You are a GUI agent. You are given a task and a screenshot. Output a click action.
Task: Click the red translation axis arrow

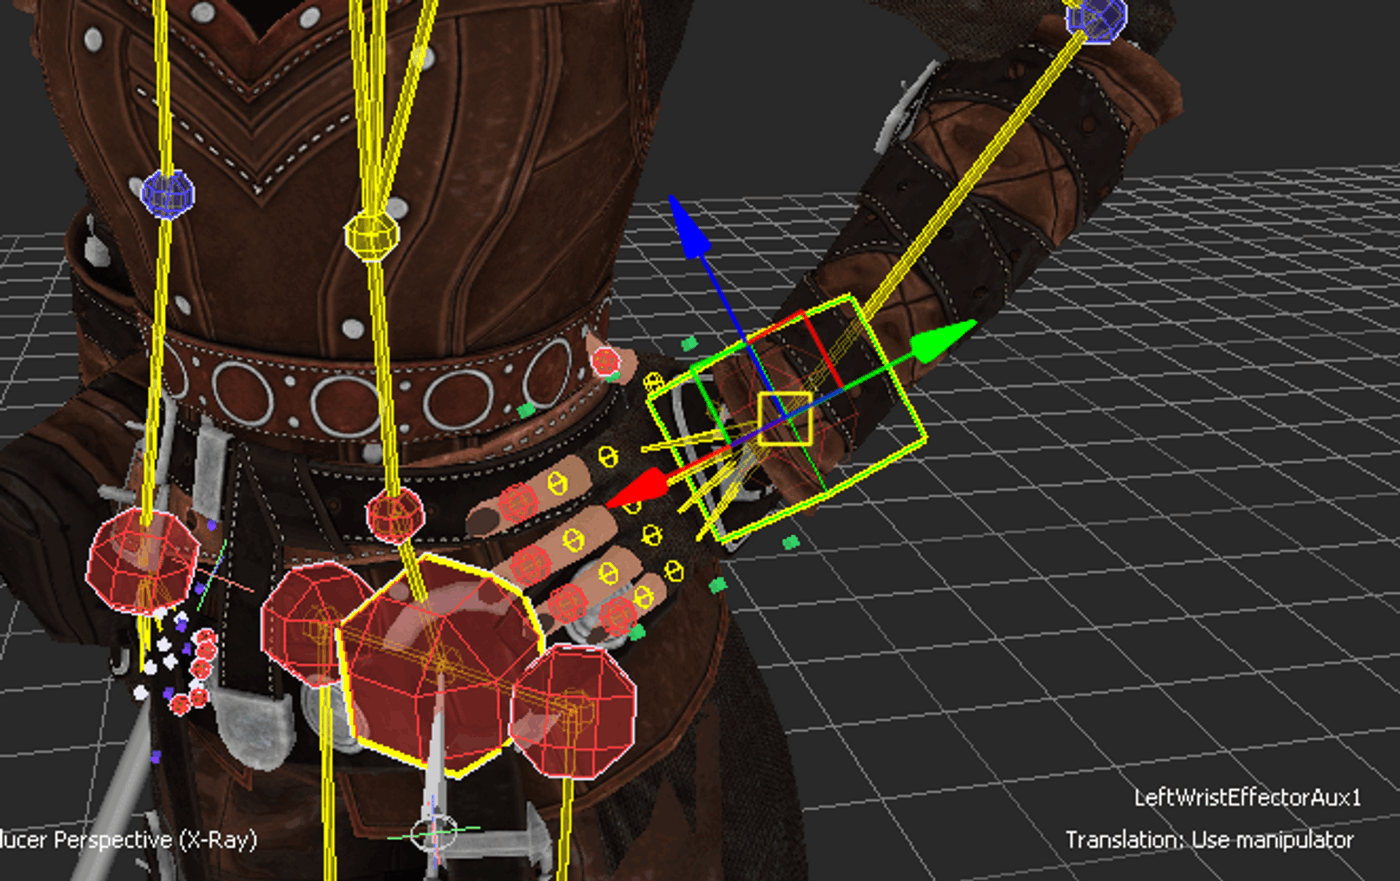click(635, 490)
